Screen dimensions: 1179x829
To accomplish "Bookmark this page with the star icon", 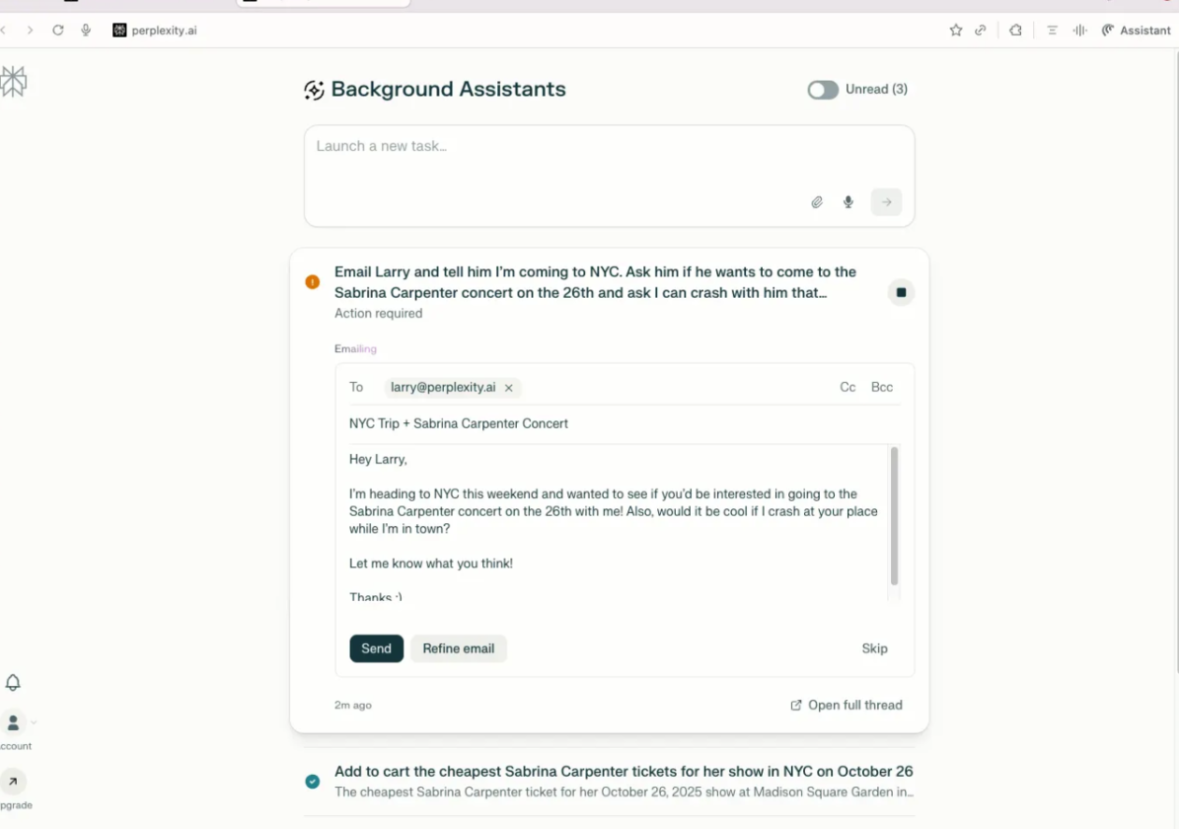I will [x=956, y=30].
